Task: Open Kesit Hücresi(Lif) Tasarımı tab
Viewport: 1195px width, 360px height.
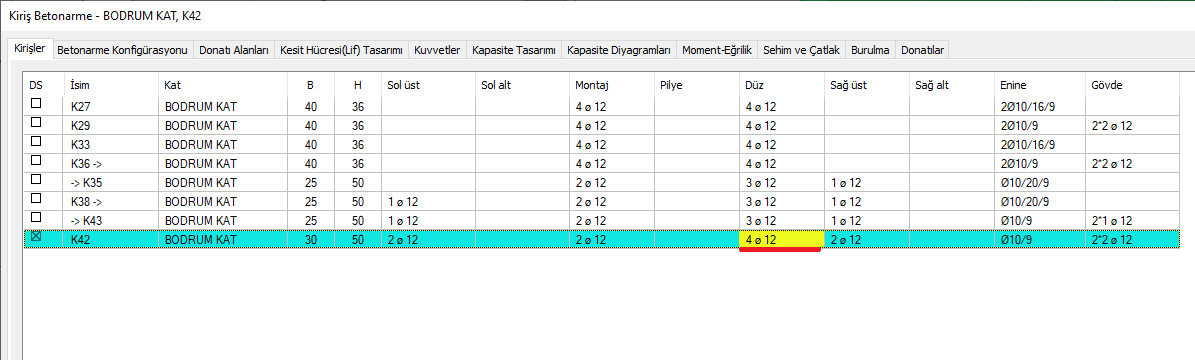Action: pos(341,50)
